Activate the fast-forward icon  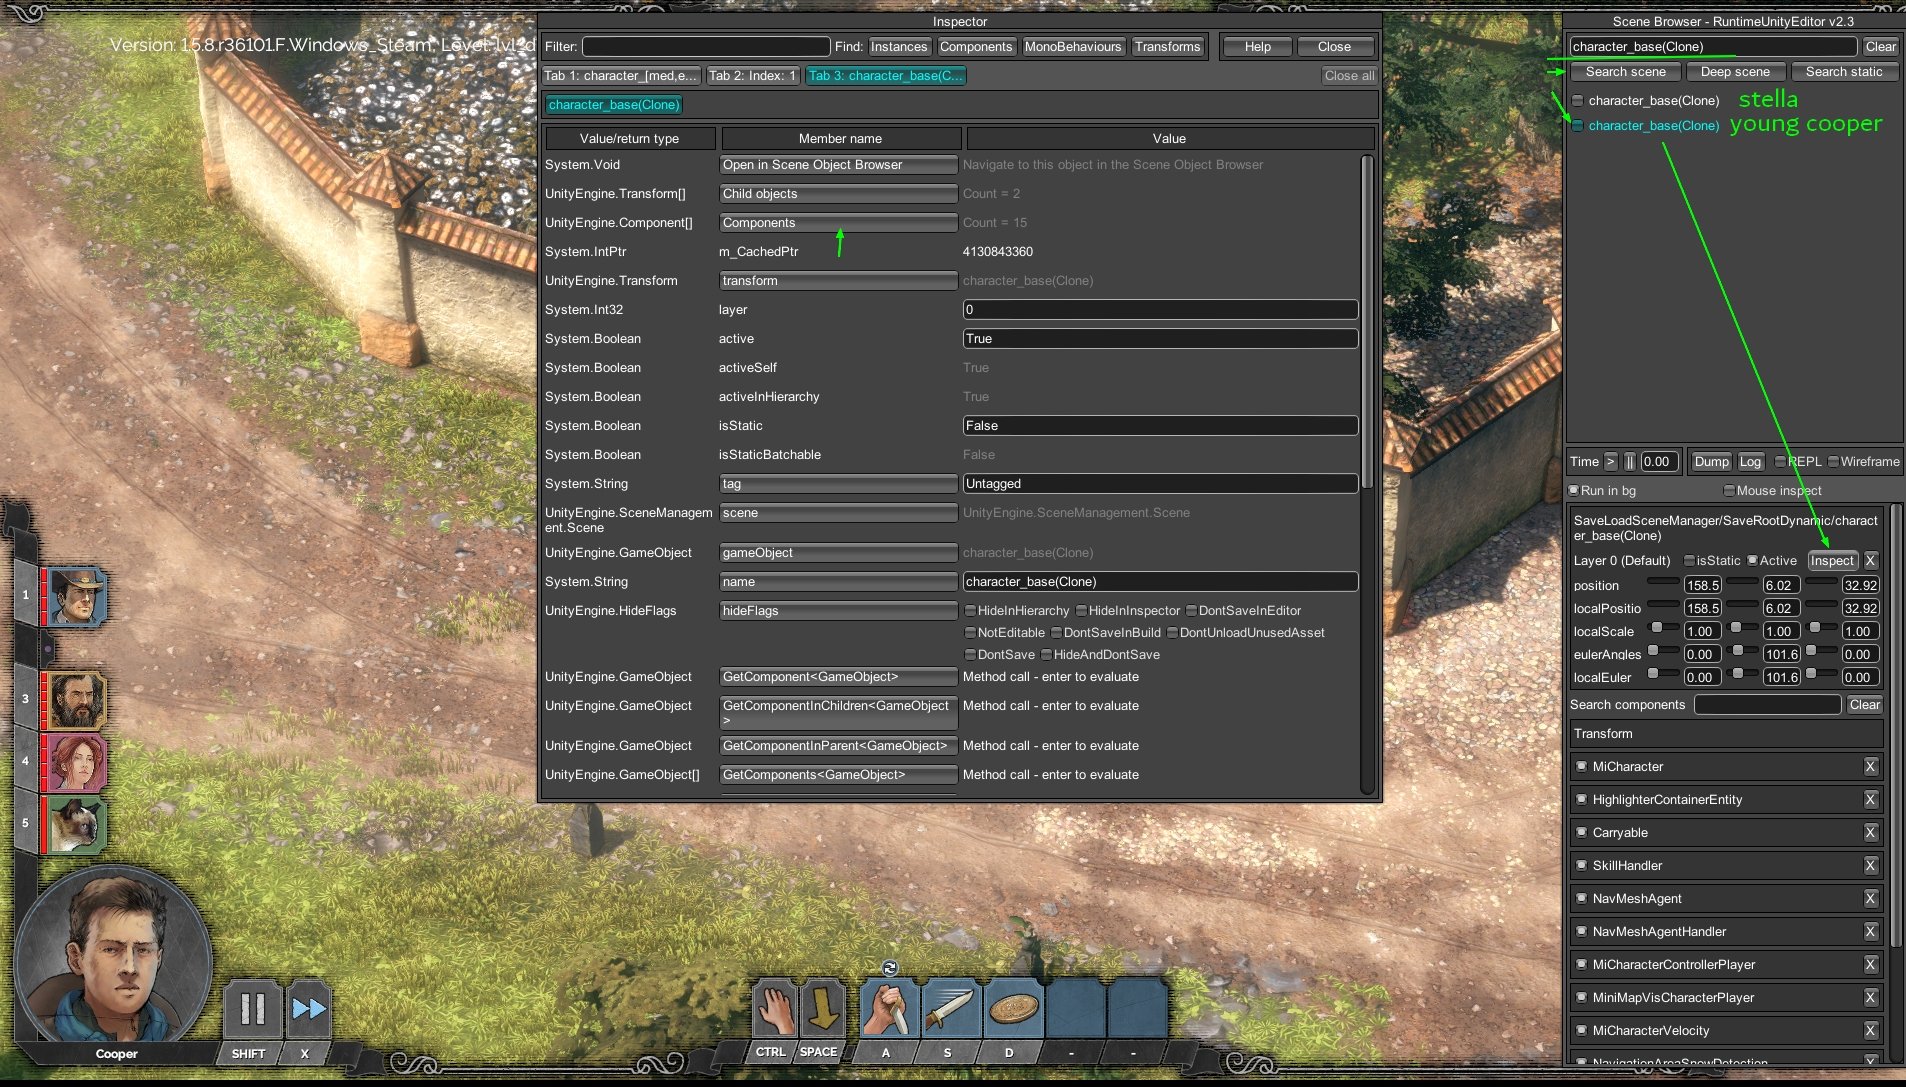pyautogui.click(x=308, y=1009)
